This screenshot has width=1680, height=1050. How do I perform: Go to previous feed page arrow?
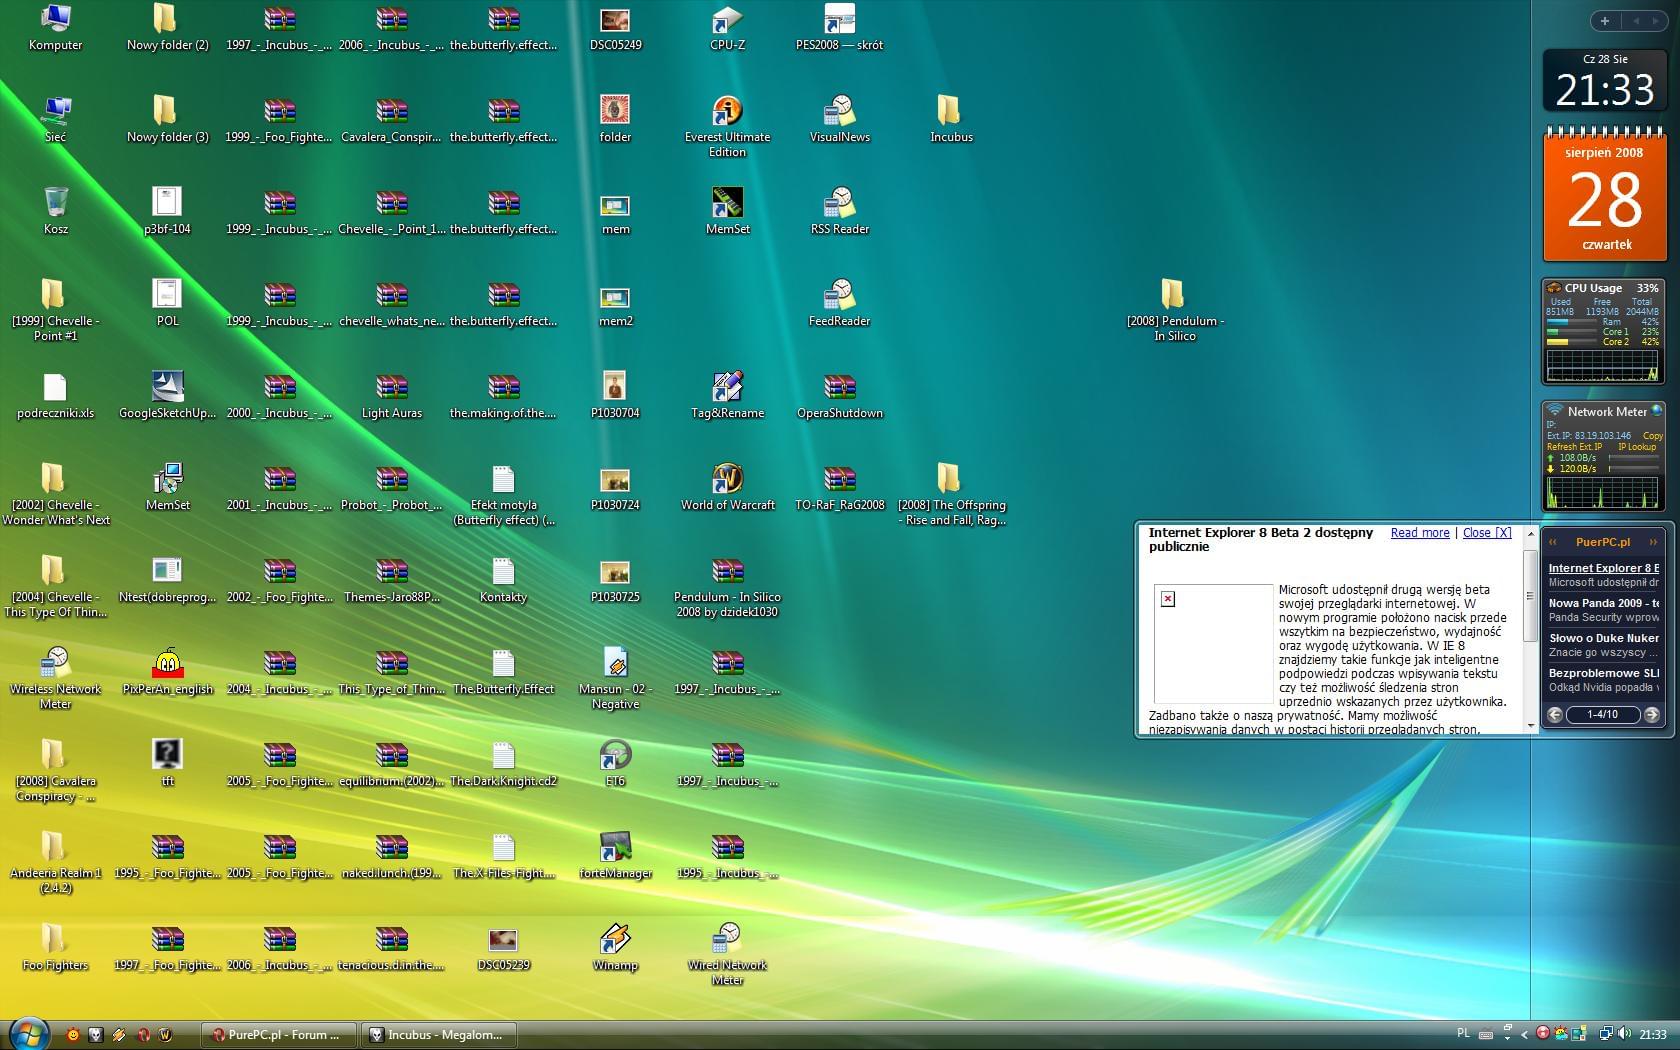(1555, 714)
